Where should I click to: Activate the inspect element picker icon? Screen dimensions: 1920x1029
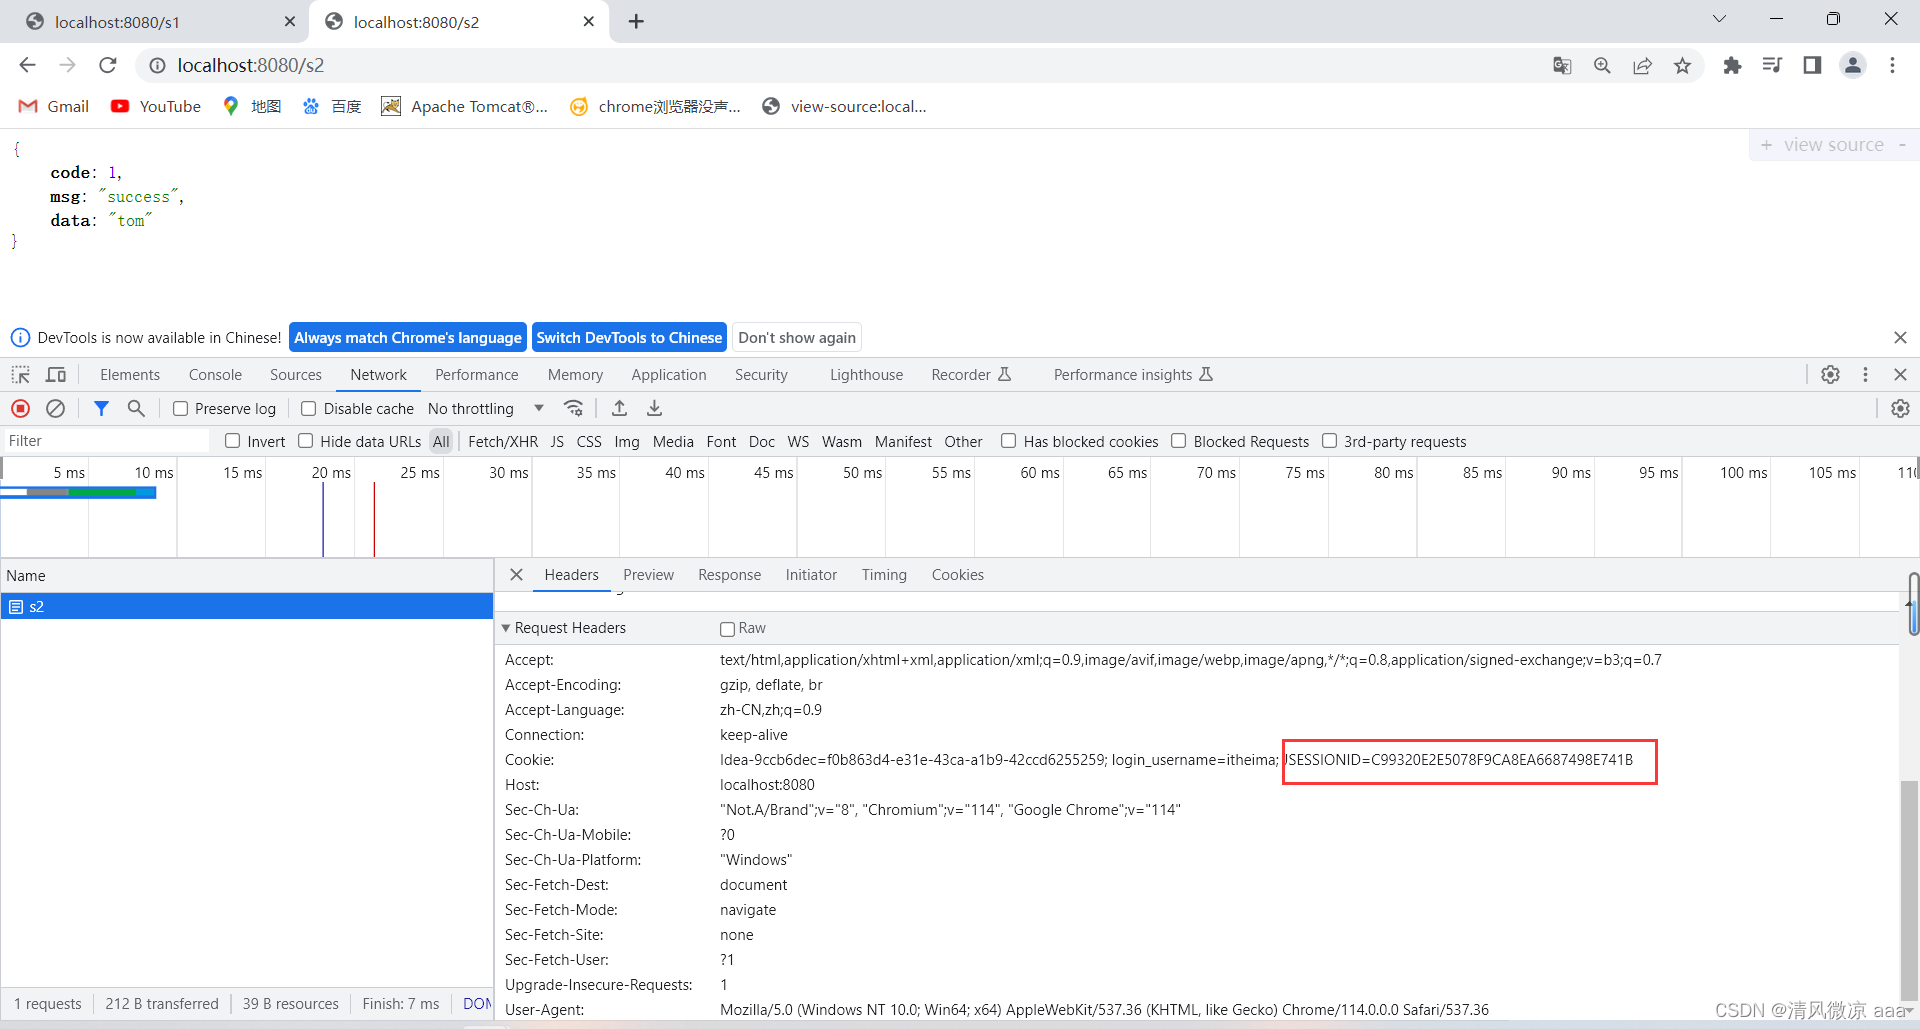point(21,374)
